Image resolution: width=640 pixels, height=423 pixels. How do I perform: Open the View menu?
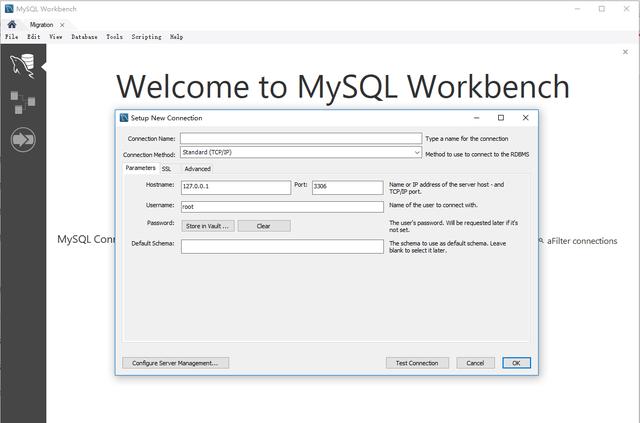click(x=56, y=37)
